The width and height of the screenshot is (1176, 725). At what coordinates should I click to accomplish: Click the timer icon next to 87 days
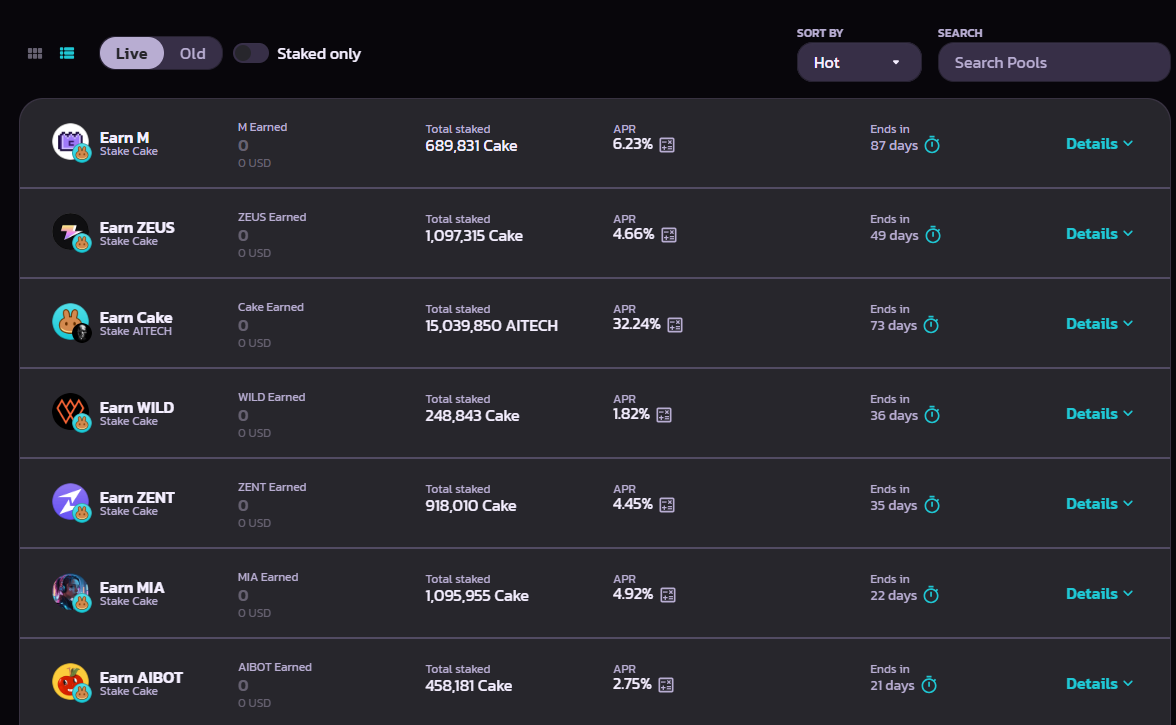[x=932, y=145]
